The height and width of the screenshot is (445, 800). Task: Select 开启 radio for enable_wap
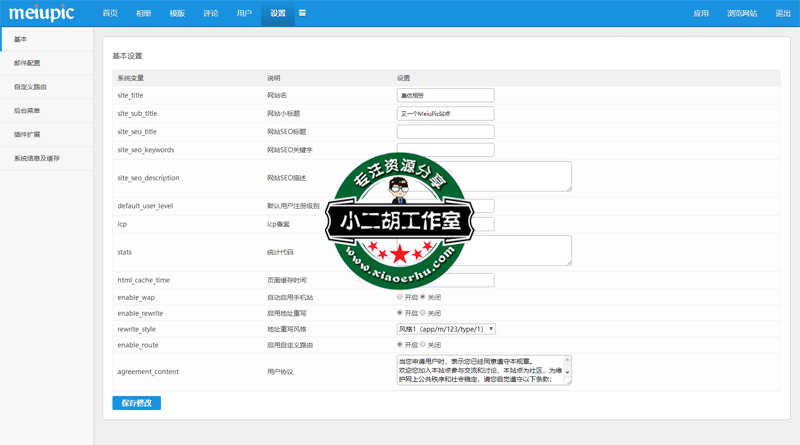[400, 297]
